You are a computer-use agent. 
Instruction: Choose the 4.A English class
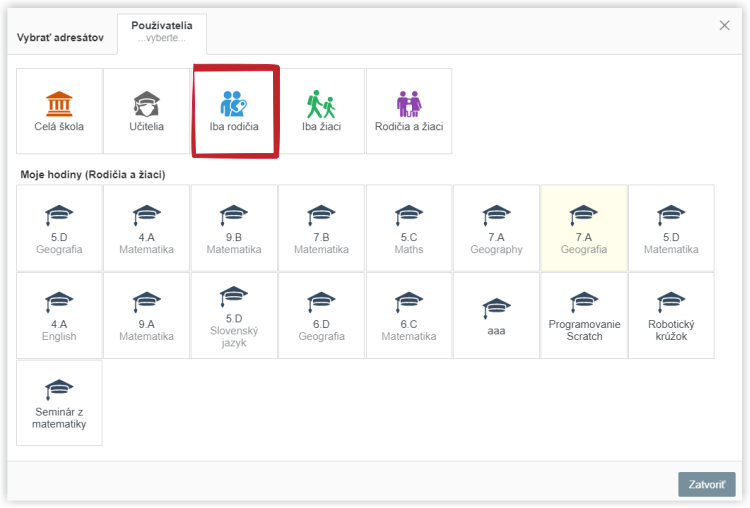click(x=59, y=315)
